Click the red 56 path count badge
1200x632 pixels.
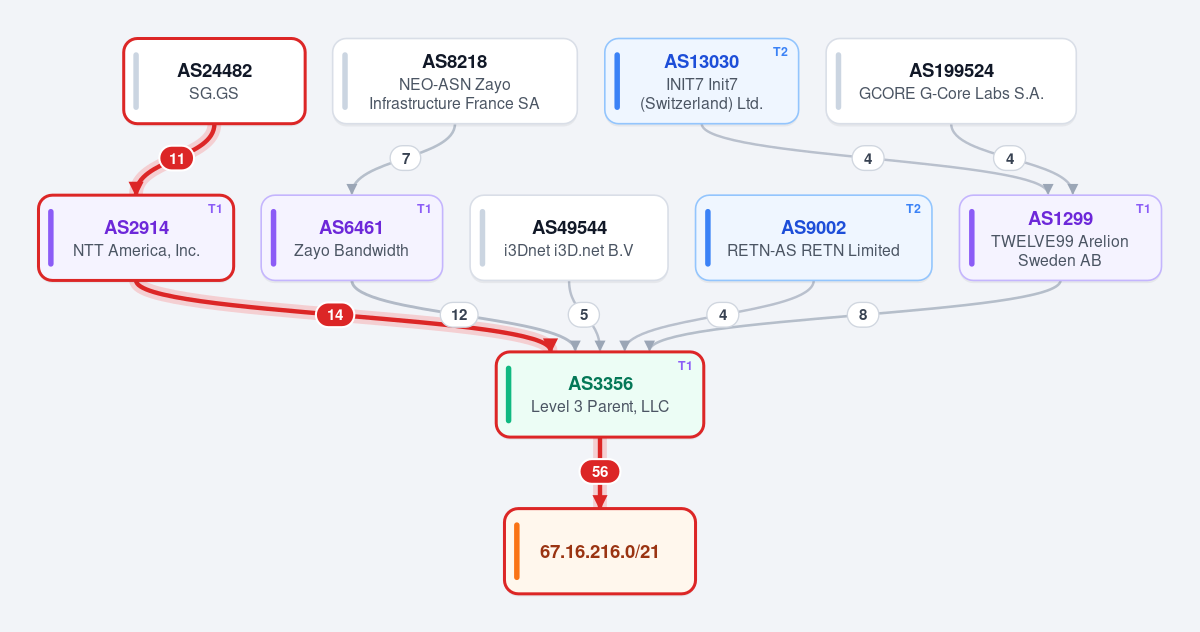600,472
